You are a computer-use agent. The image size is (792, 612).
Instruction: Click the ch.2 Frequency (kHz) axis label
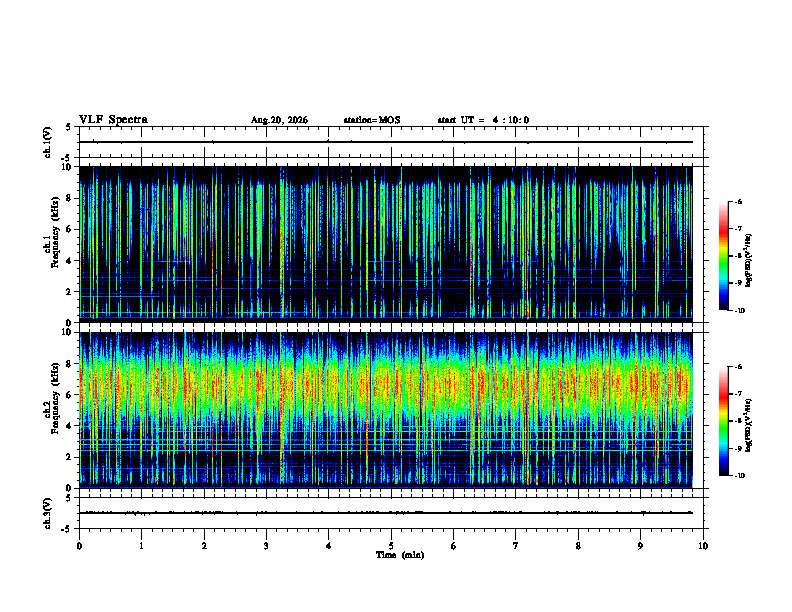53,410
